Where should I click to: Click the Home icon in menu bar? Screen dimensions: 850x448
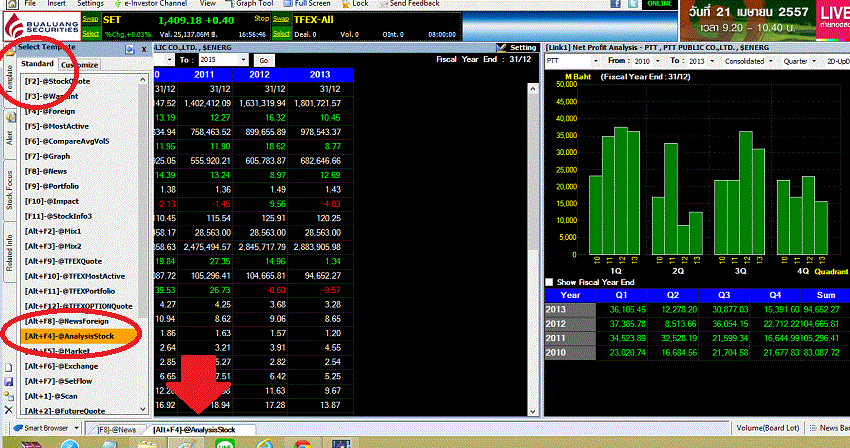pyautogui.click(x=12, y=4)
